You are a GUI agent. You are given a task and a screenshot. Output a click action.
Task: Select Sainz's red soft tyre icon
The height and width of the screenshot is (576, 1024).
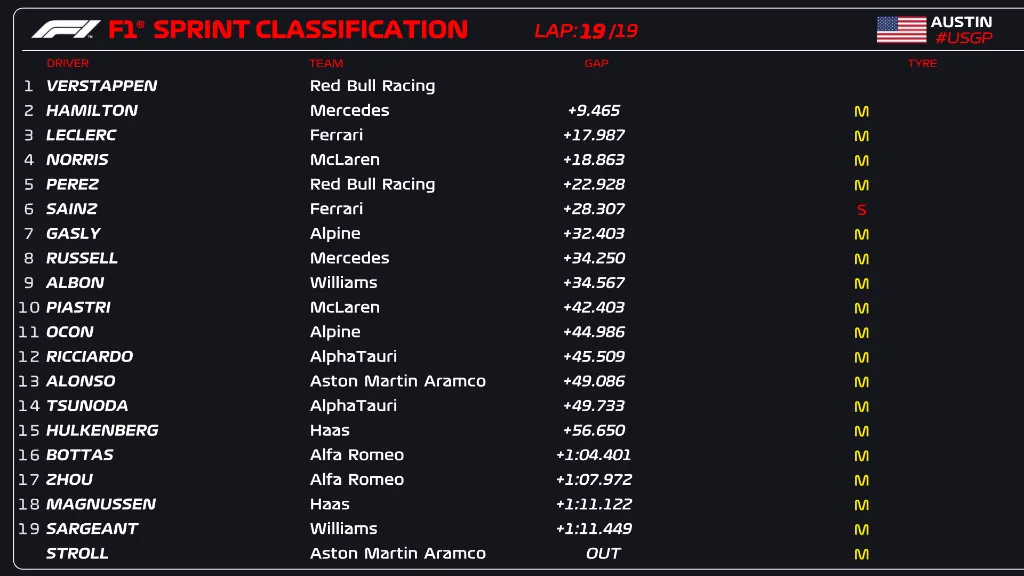coord(861,210)
